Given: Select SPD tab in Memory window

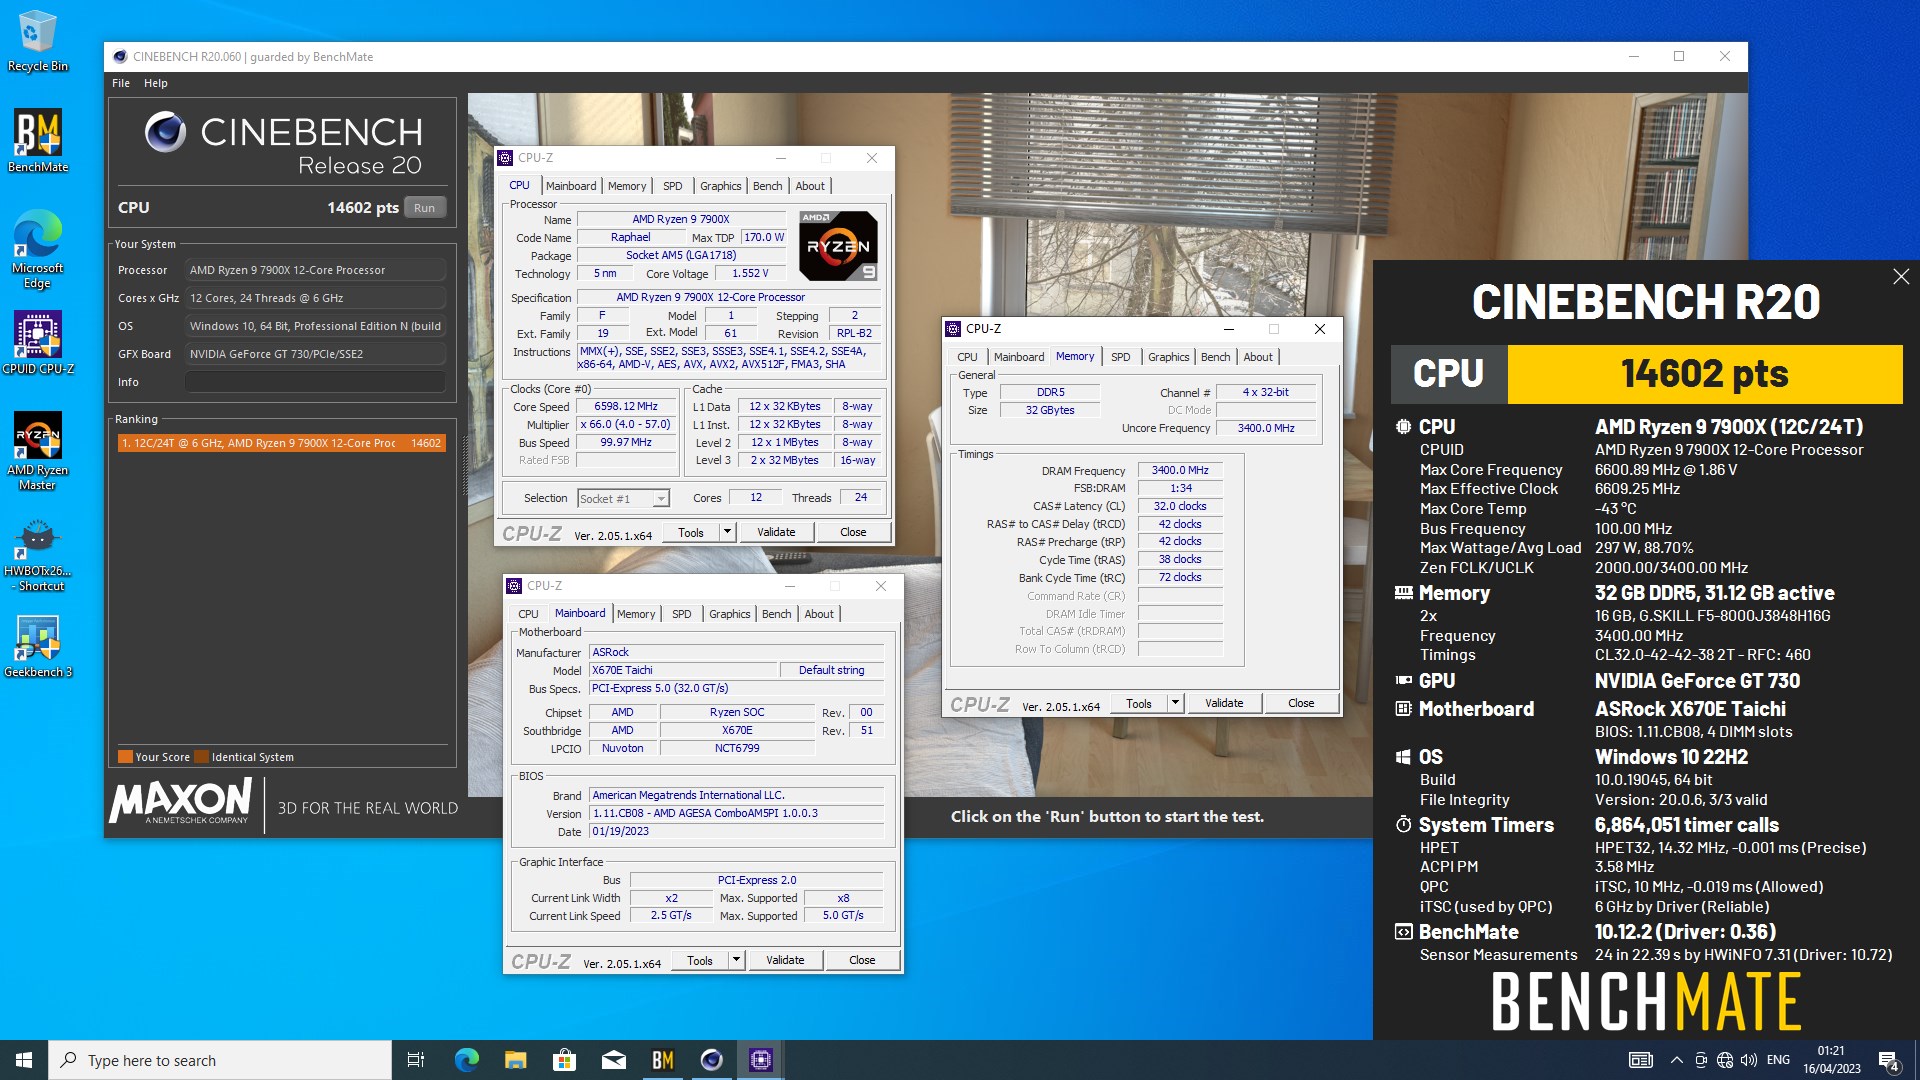Looking at the screenshot, I should pyautogui.click(x=1121, y=357).
